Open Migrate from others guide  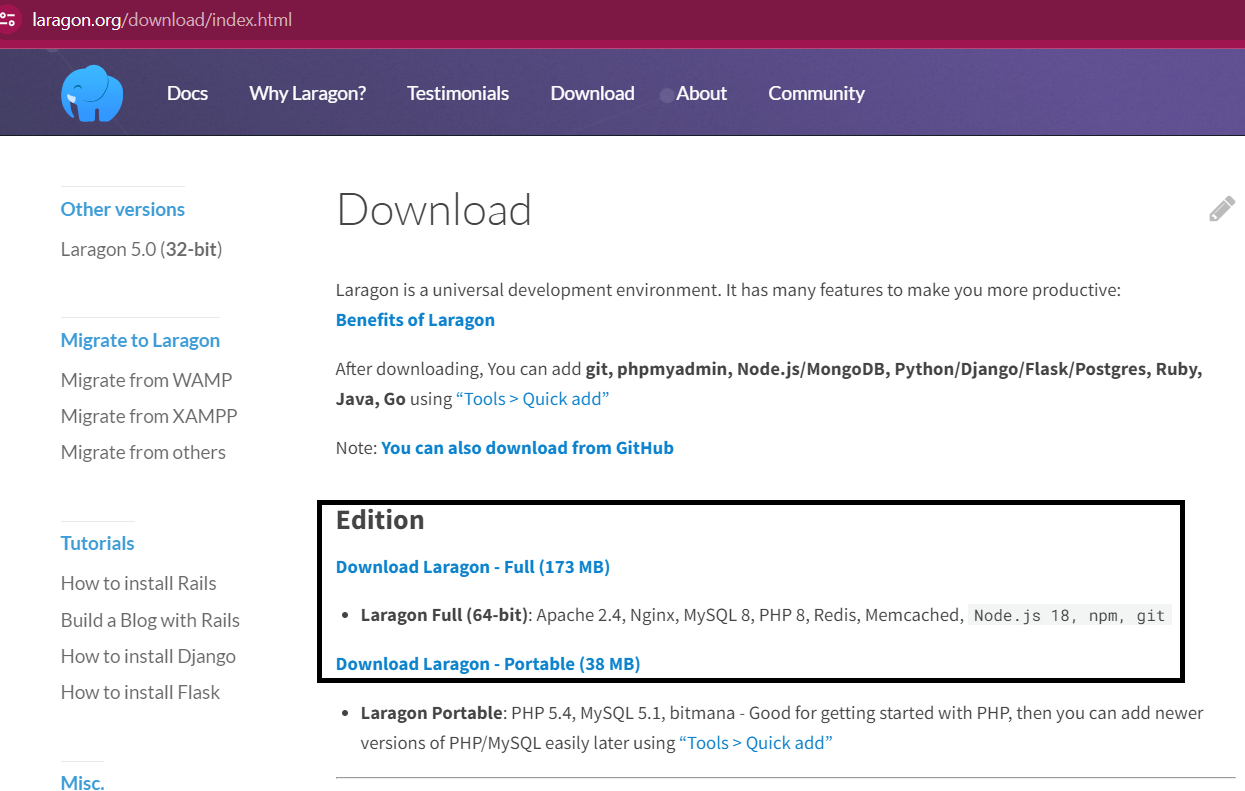pyautogui.click(x=143, y=452)
